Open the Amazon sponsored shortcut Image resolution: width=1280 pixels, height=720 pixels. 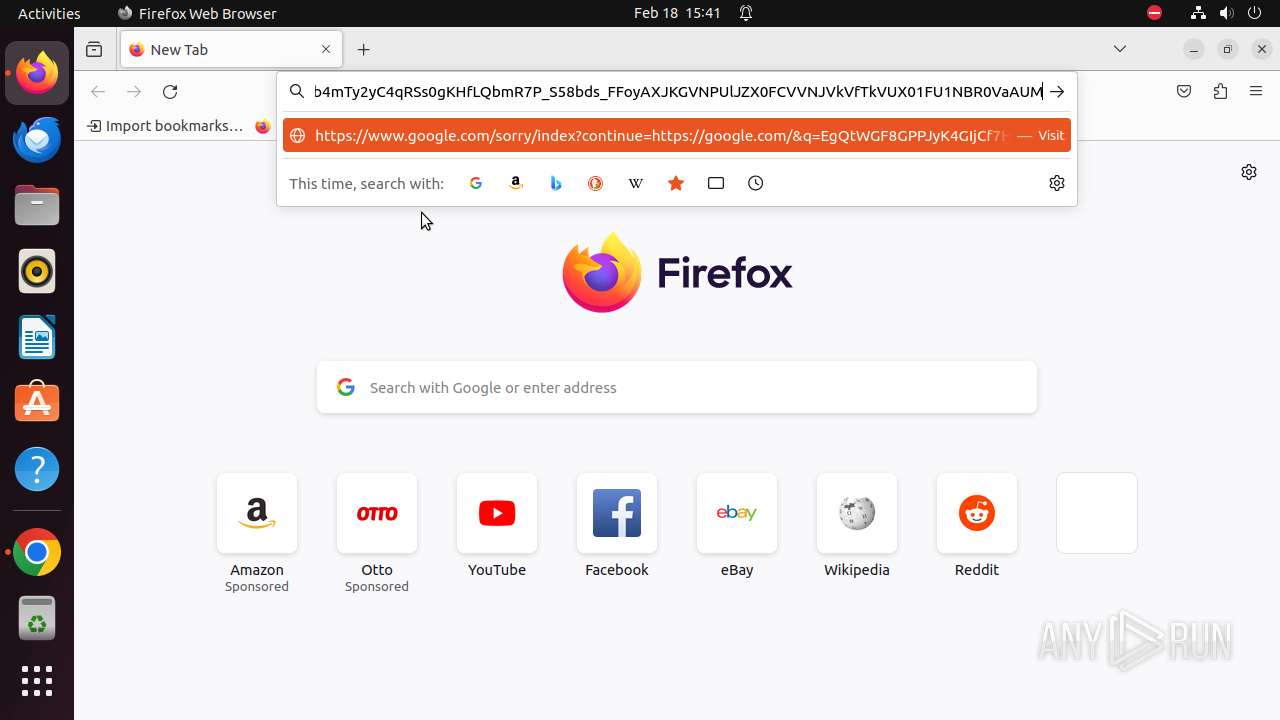coord(257,513)
